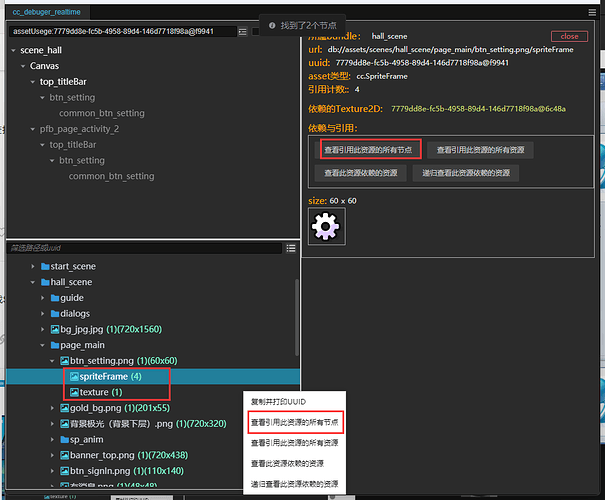Choose 查看引用此资源的所有资源 in context menu
605x500 pixels.
tap(294, 443)
